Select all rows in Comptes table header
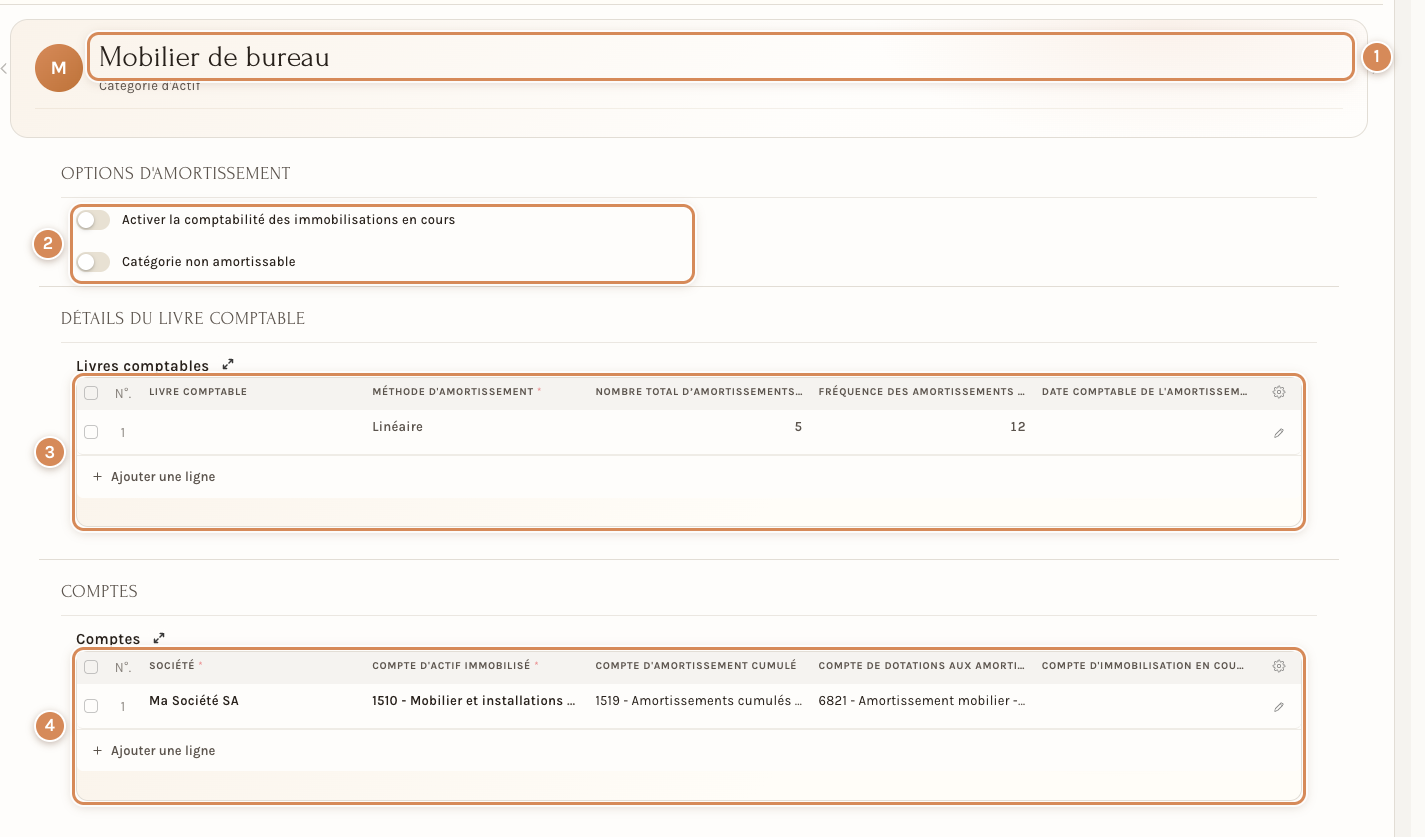Viewport: 1425px width, 837px height. 91,667
